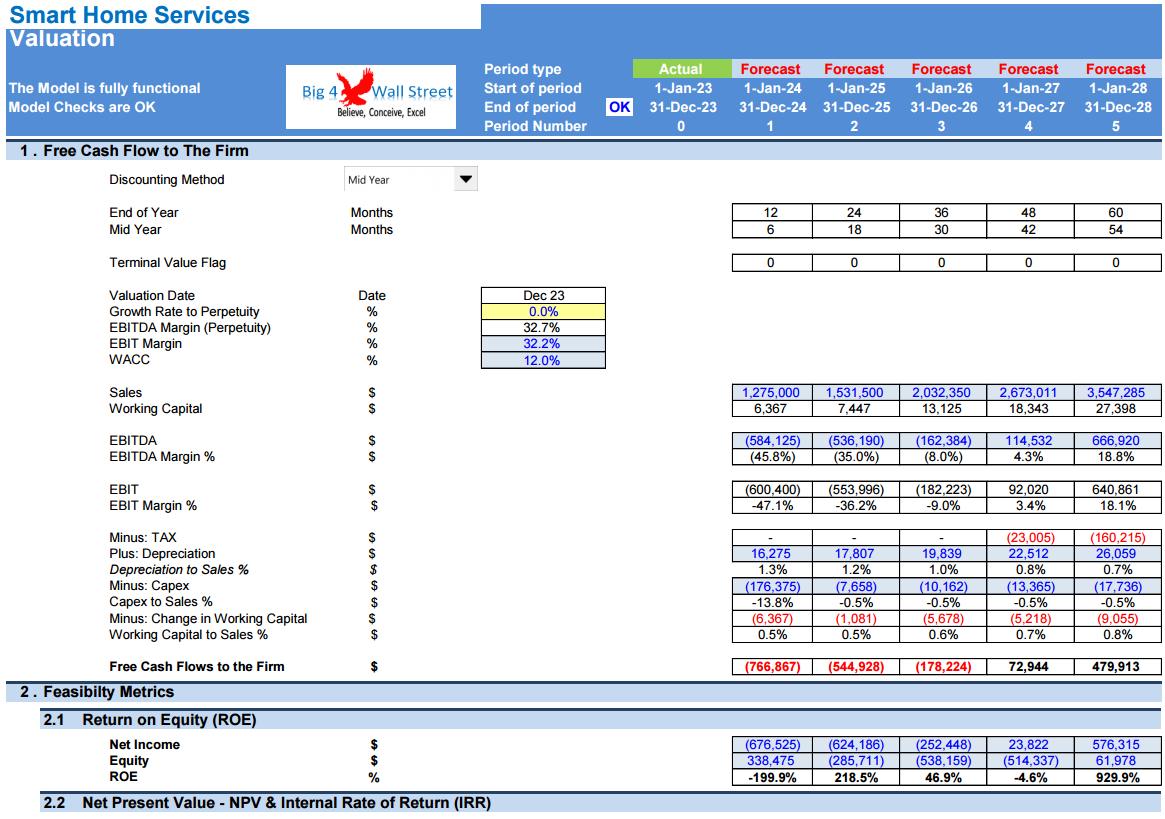Select the Valuation Date Dec 23 cell
The width and height of the screenshot is (1165, 819).
tap(543, 295)
